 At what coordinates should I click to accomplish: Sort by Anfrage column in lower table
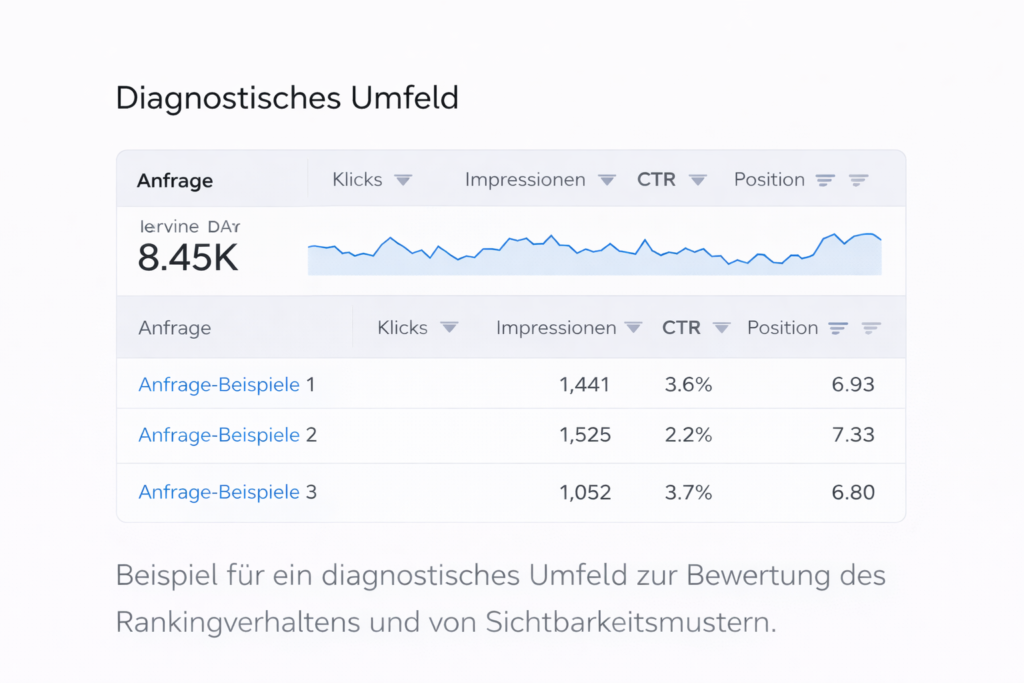[x=175, y=328]
